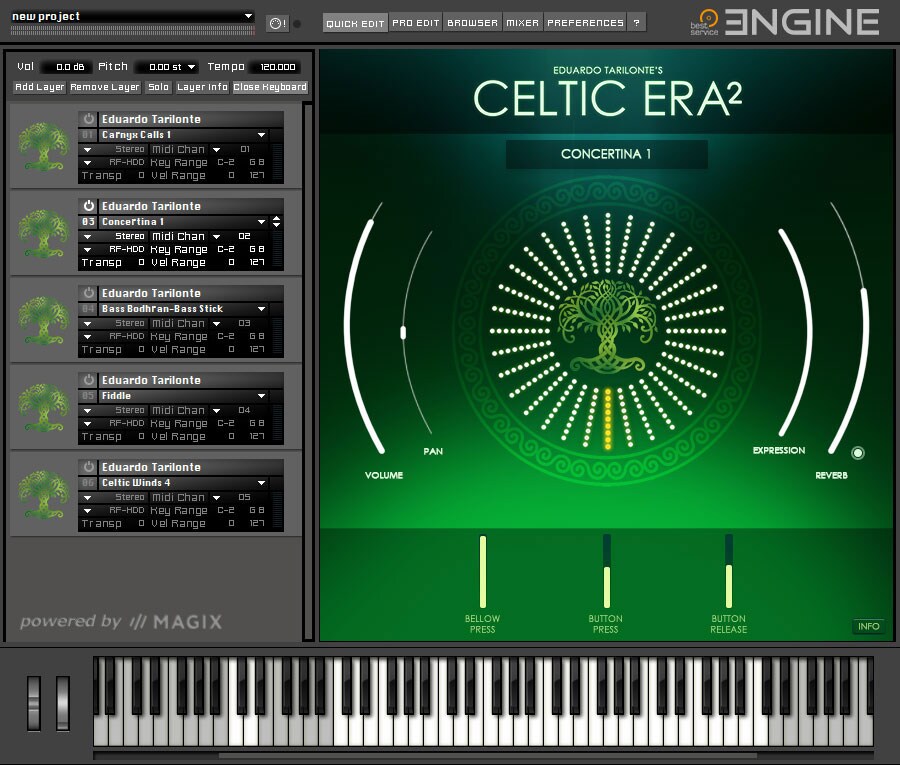The width and height of the screenshot is (900, 765).
Task: Open the new project dropdown
Action: click(x=249, y=16)
